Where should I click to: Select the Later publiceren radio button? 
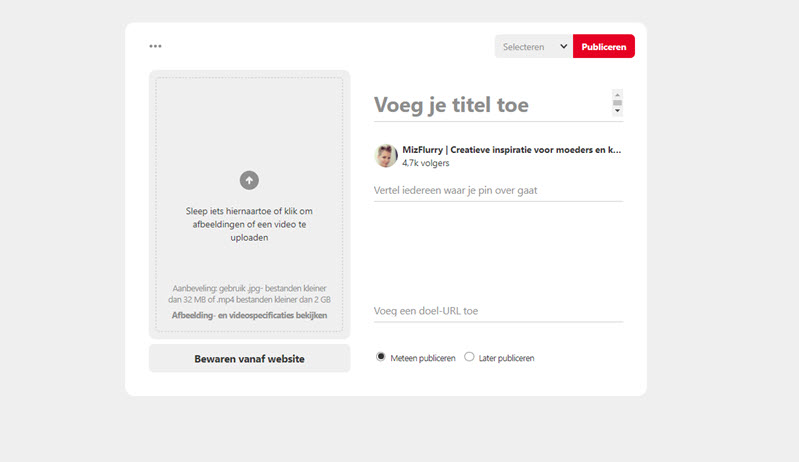(x=469, y=357)
